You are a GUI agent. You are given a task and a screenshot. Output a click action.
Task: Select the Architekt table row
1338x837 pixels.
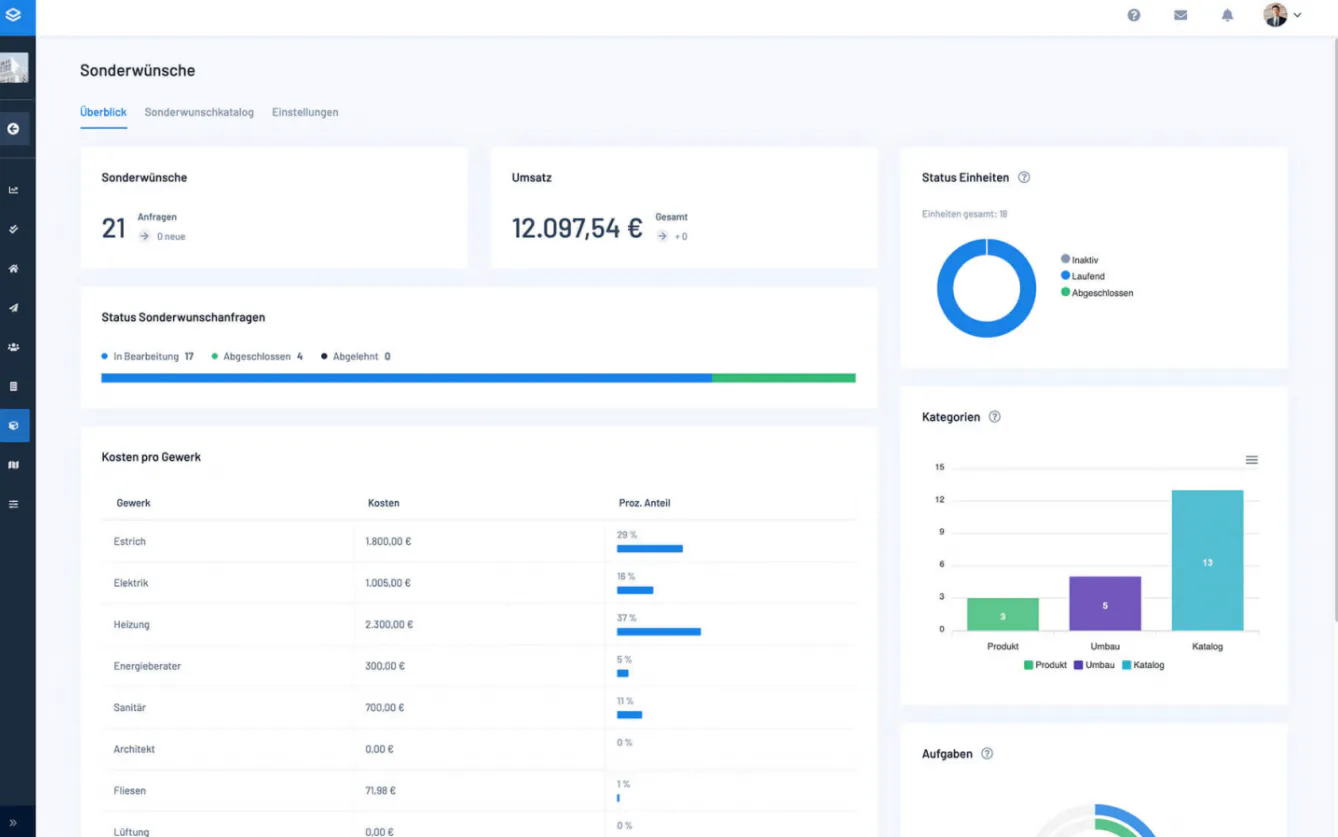[x=479, y=749]
